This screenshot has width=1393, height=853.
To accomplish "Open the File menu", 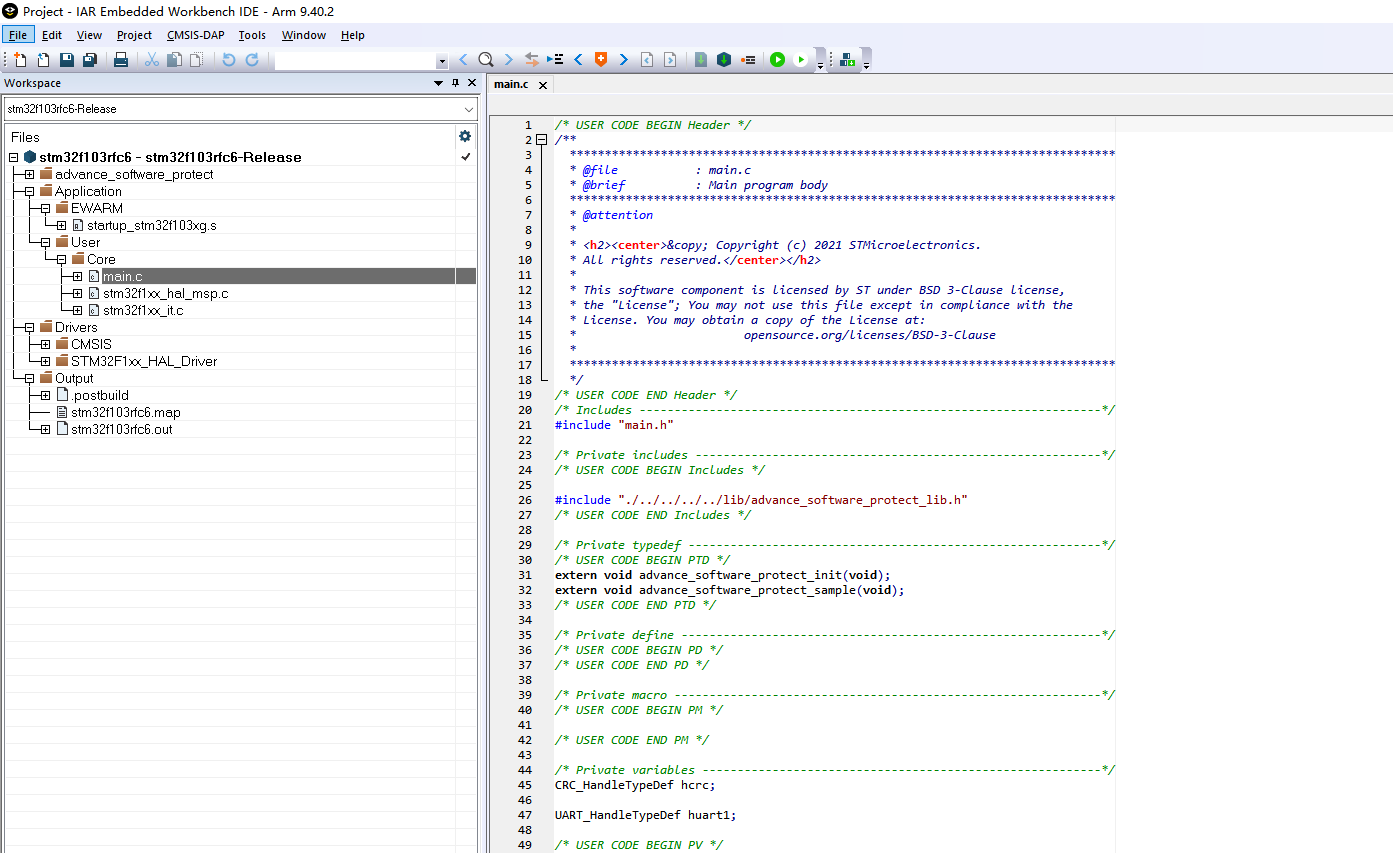I will 18,35.
